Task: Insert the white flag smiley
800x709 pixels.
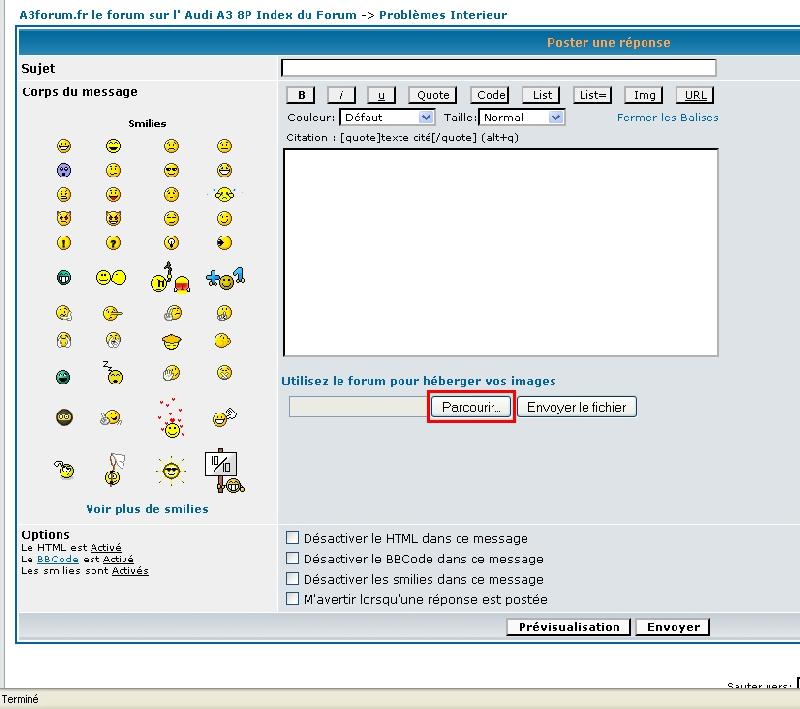Action: [x=115, y=469]
